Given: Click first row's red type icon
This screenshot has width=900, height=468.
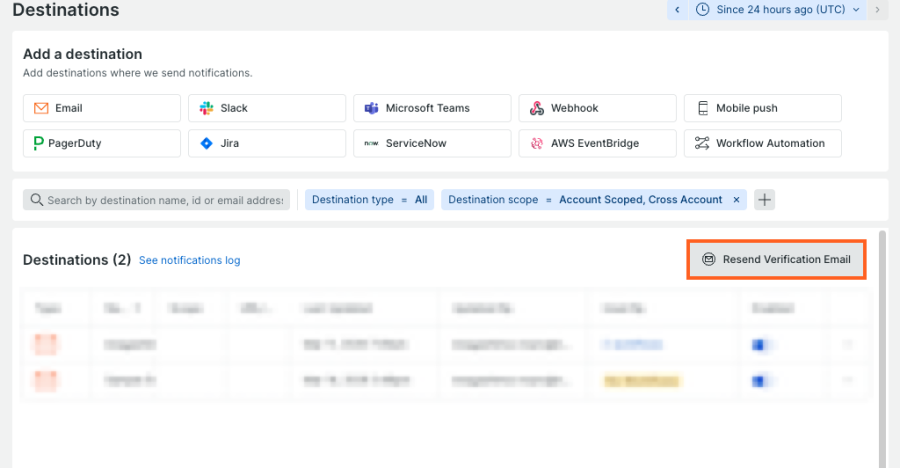Looking at the screenshot, I should pos(46,345).
